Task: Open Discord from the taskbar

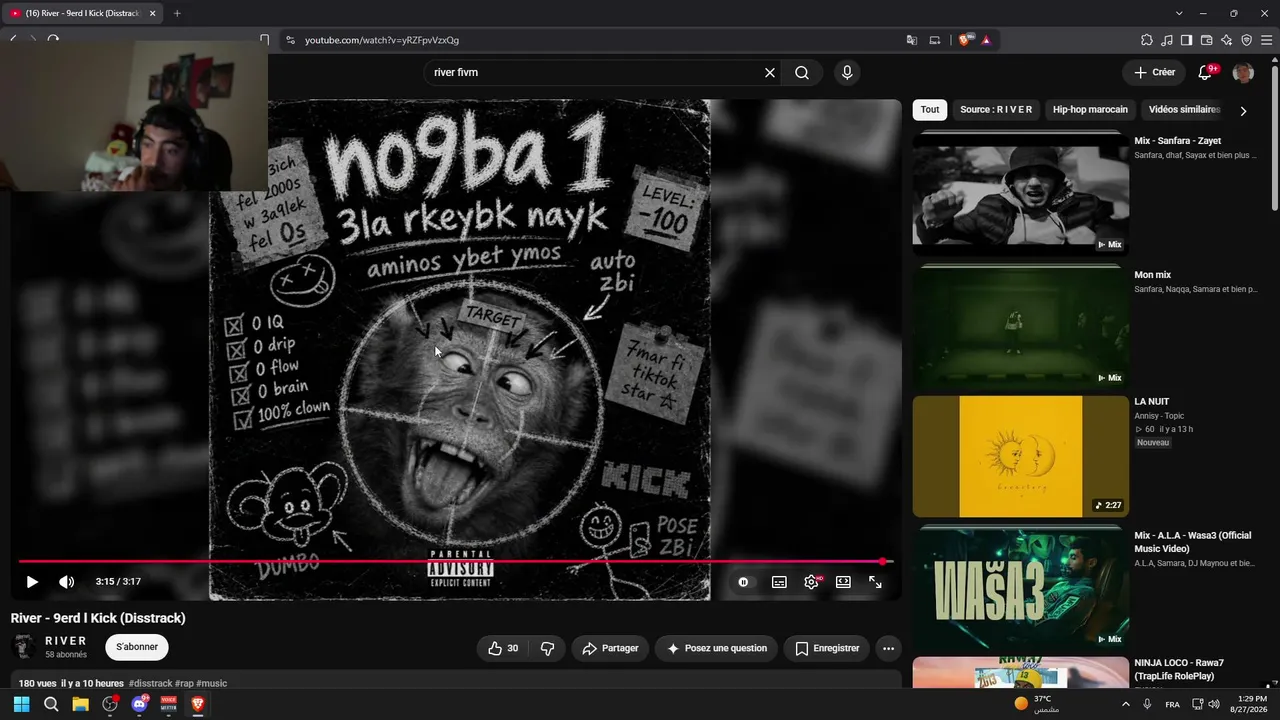Action: [x=139, y=704]
